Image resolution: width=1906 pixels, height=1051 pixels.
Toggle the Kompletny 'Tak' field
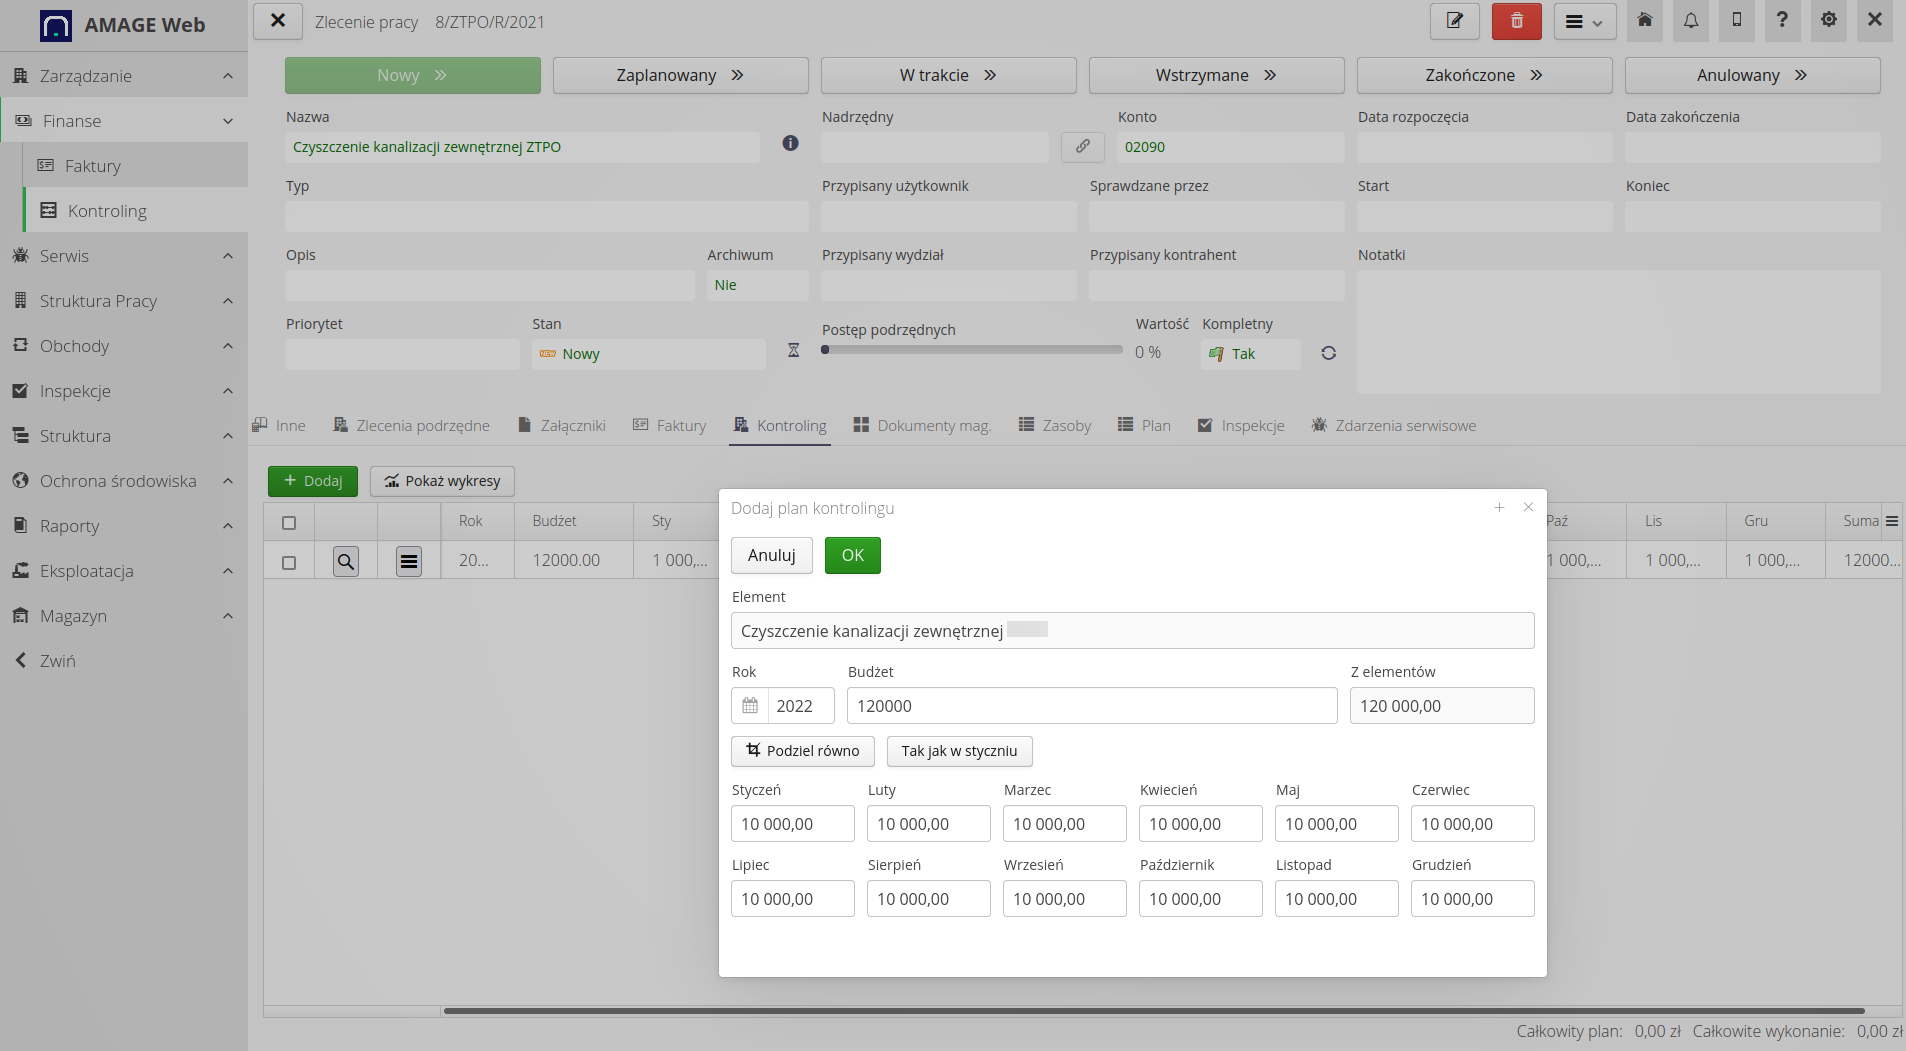(x=1249, y=353)
